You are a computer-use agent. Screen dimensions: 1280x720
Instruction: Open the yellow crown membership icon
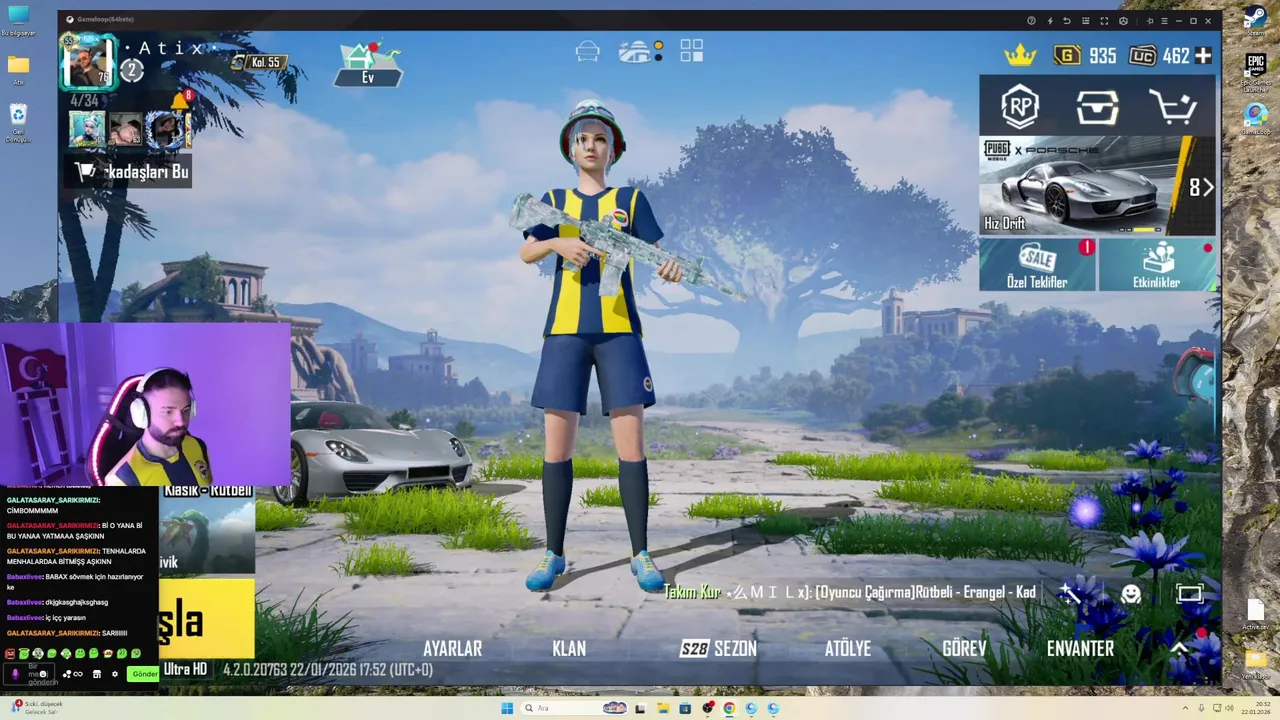tap(1020, 56)
